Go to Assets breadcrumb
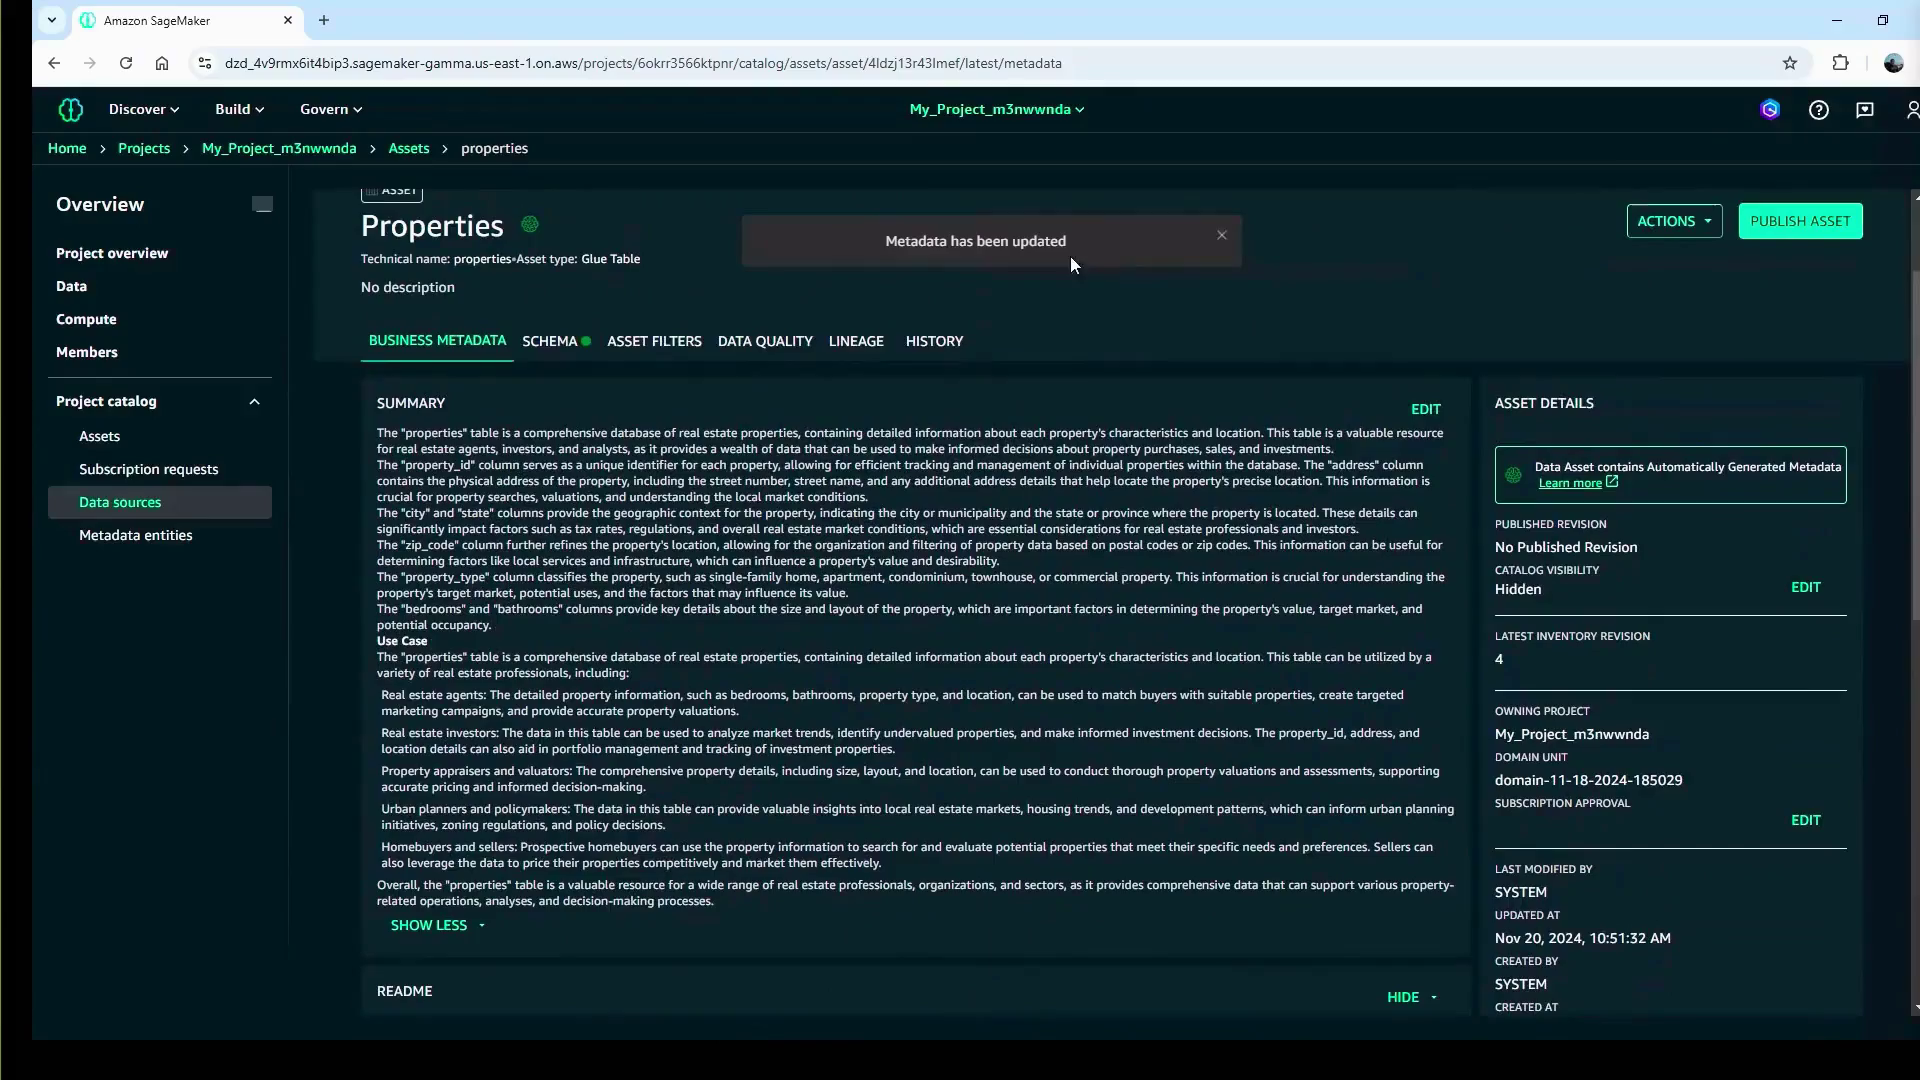 point(408,148)
